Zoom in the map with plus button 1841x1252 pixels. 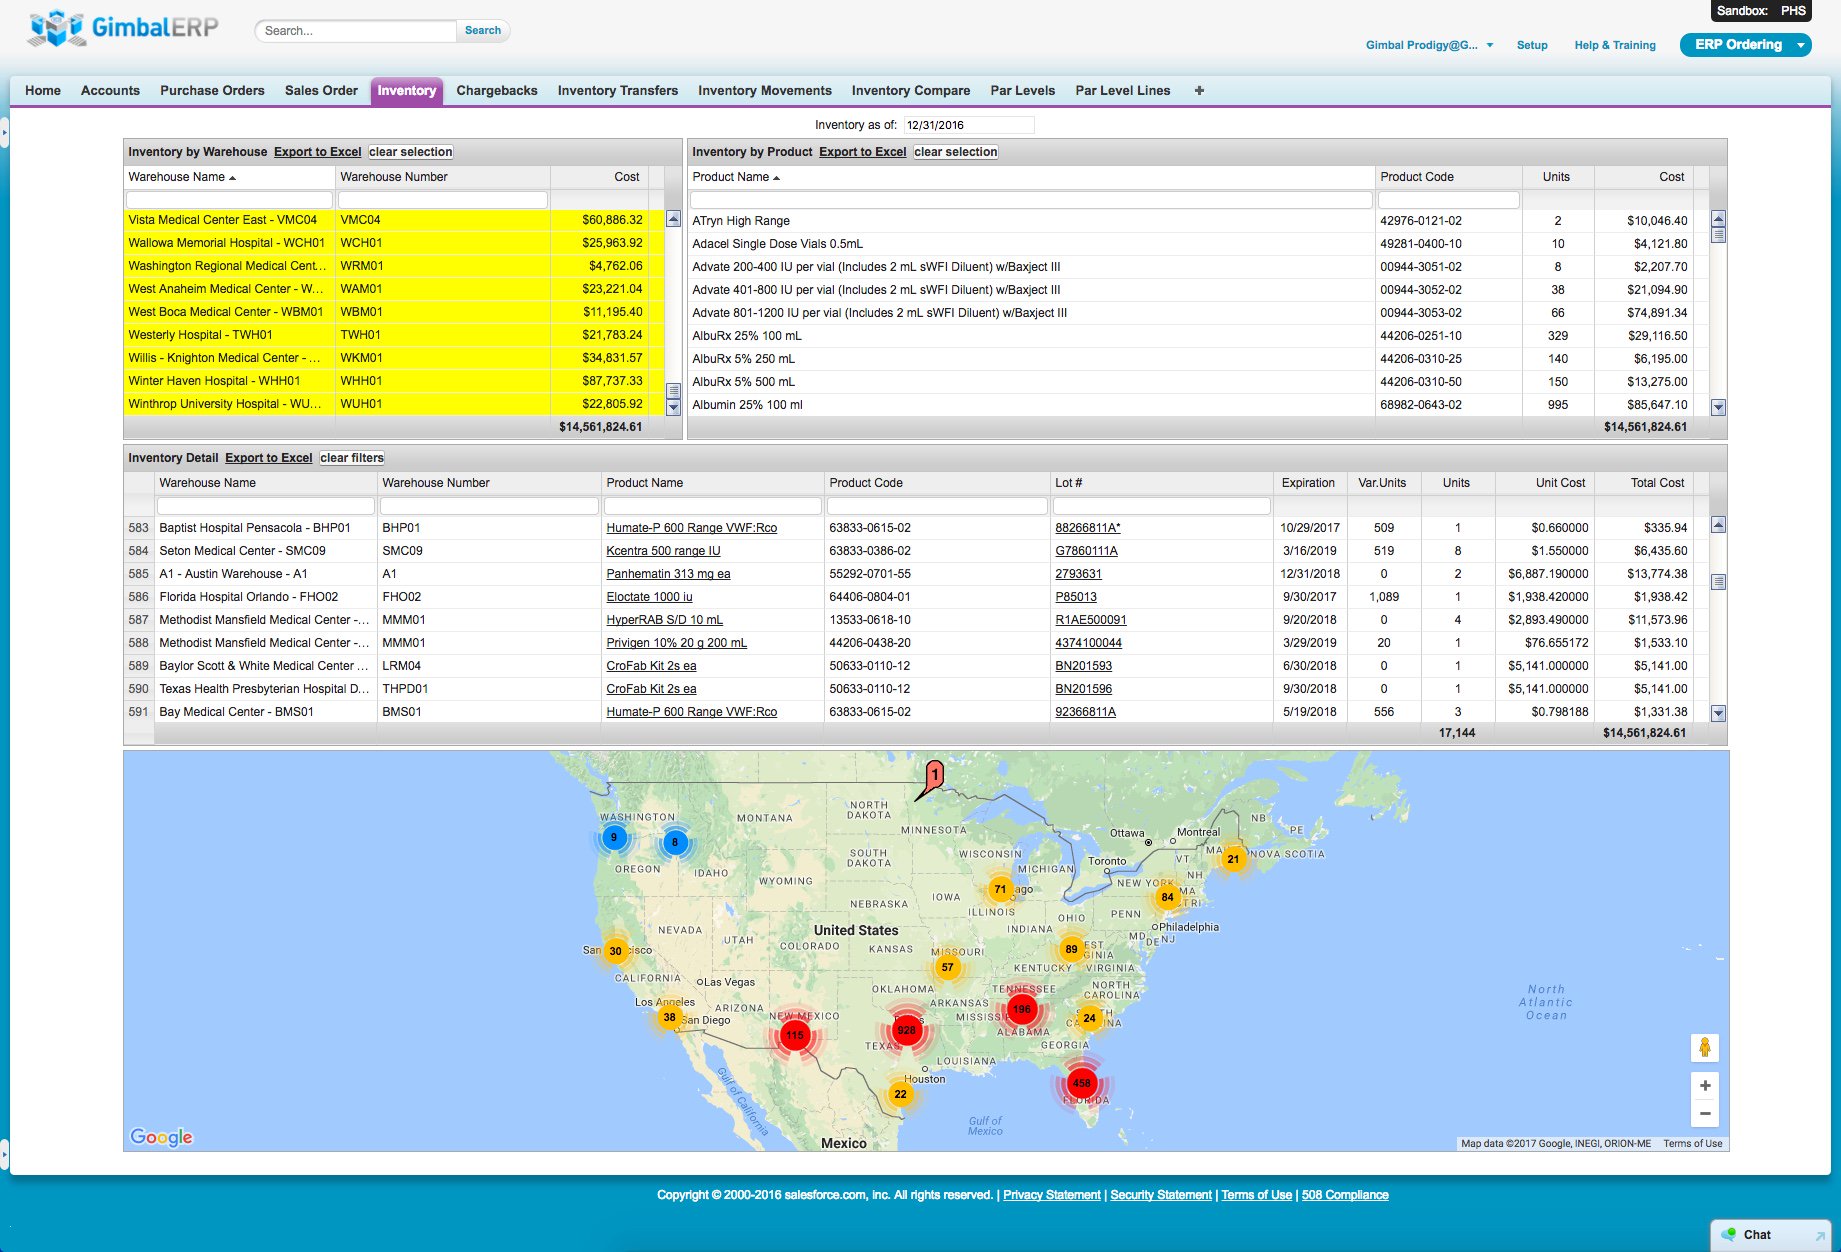pos(1705,1086)
